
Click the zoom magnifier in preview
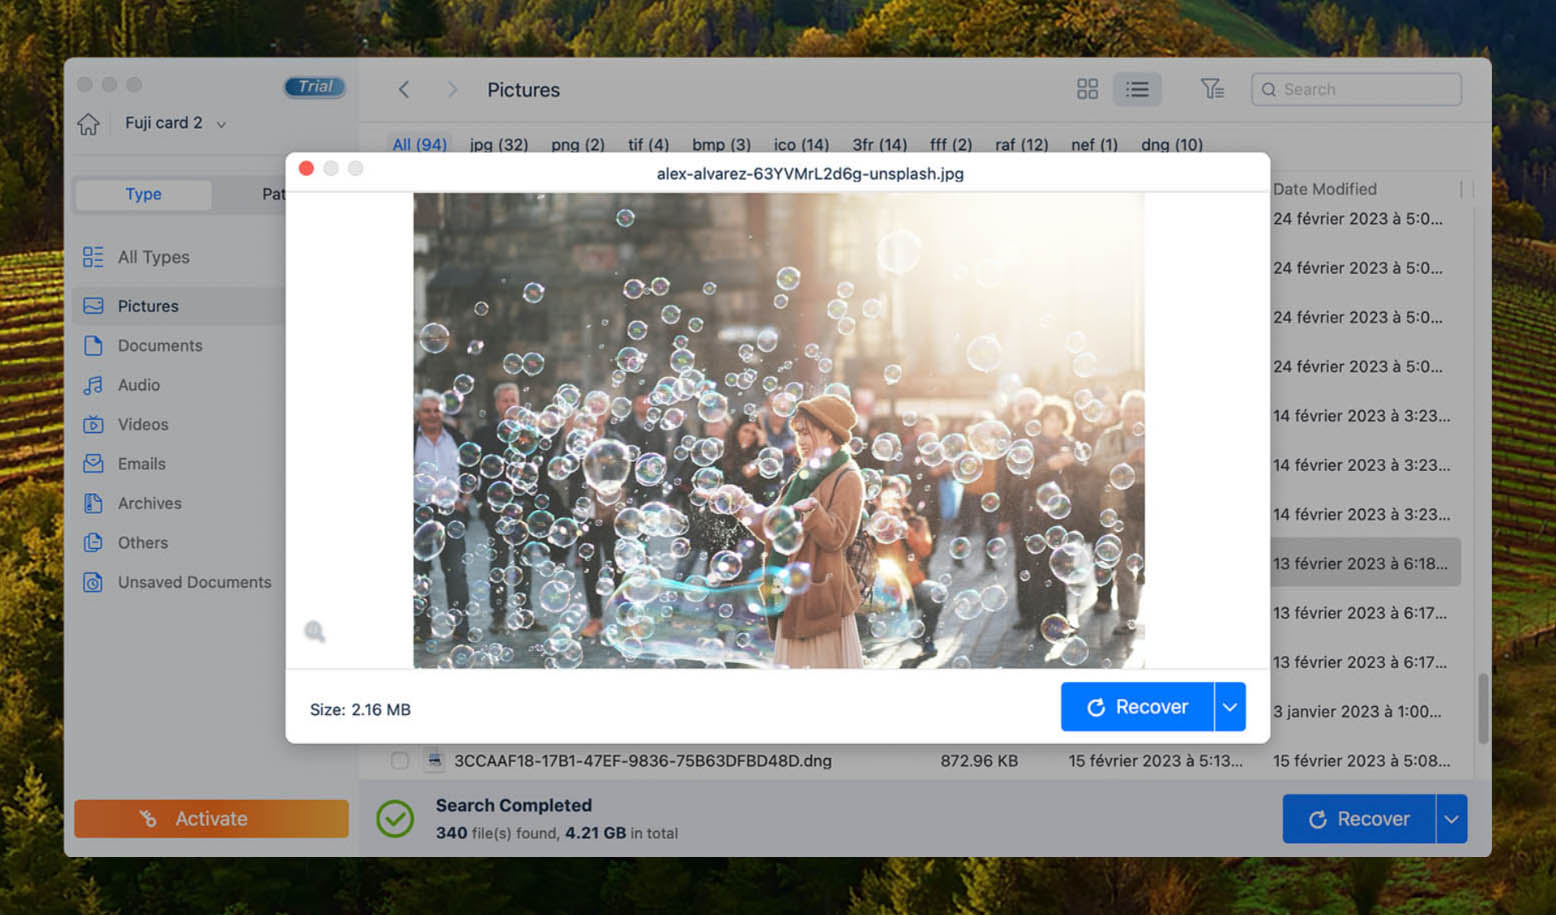pos(315,631)
